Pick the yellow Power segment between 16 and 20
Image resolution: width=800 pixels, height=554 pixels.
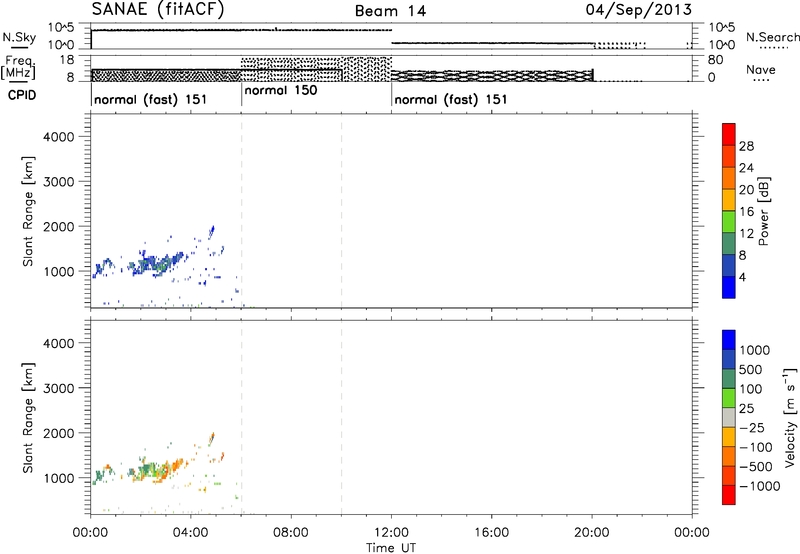click(729, 199)
